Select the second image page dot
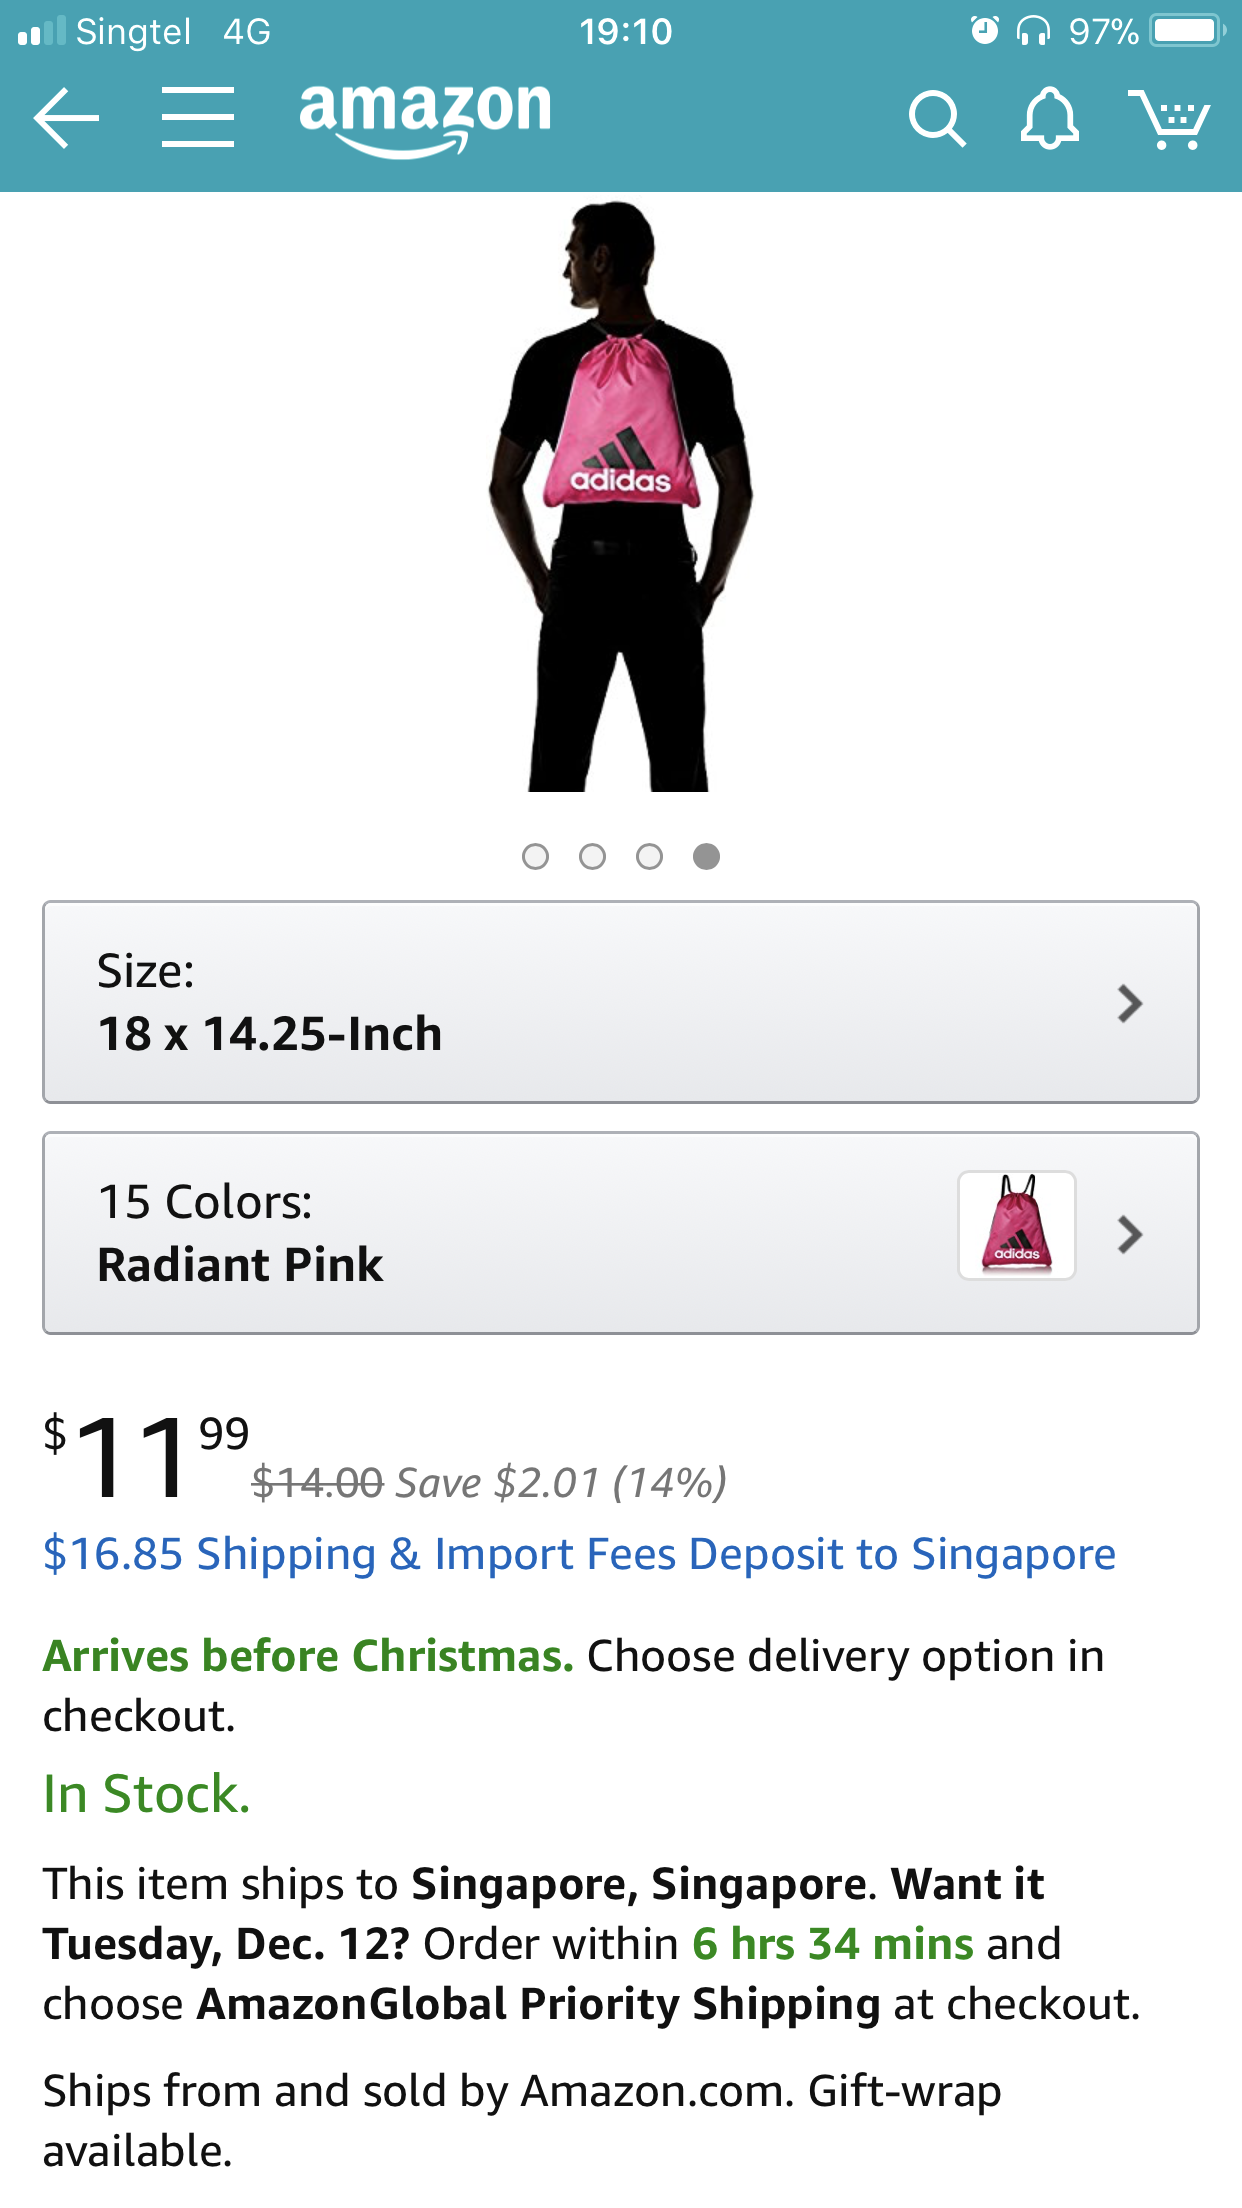The width and height of the screenshot is (1242, 2208). (x=592, y=857)
